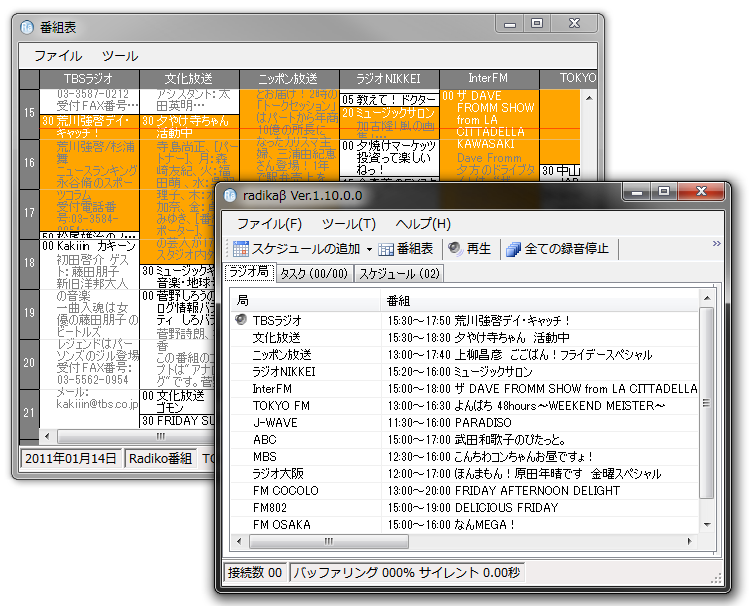Click the 2011年01月14日 date status panel
This screenshot has height=606, width=751.
click(71, 458)
